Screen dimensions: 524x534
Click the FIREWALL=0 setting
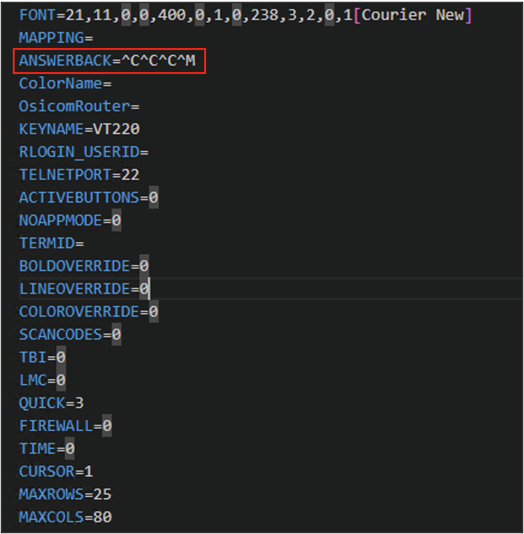tap(65, 426)
